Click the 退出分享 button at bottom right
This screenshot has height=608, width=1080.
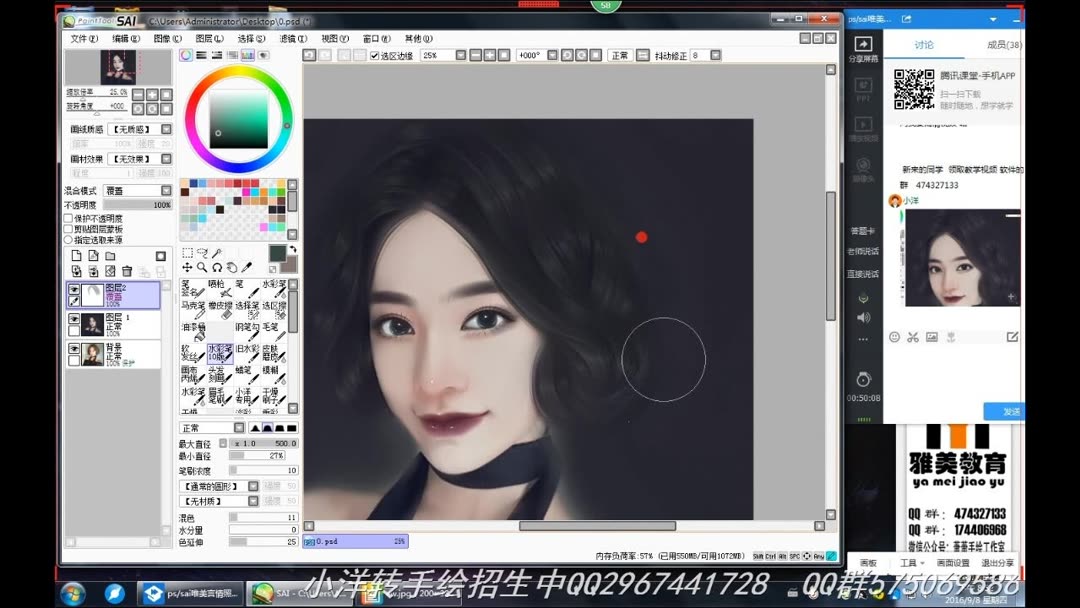pos(1001,563)
